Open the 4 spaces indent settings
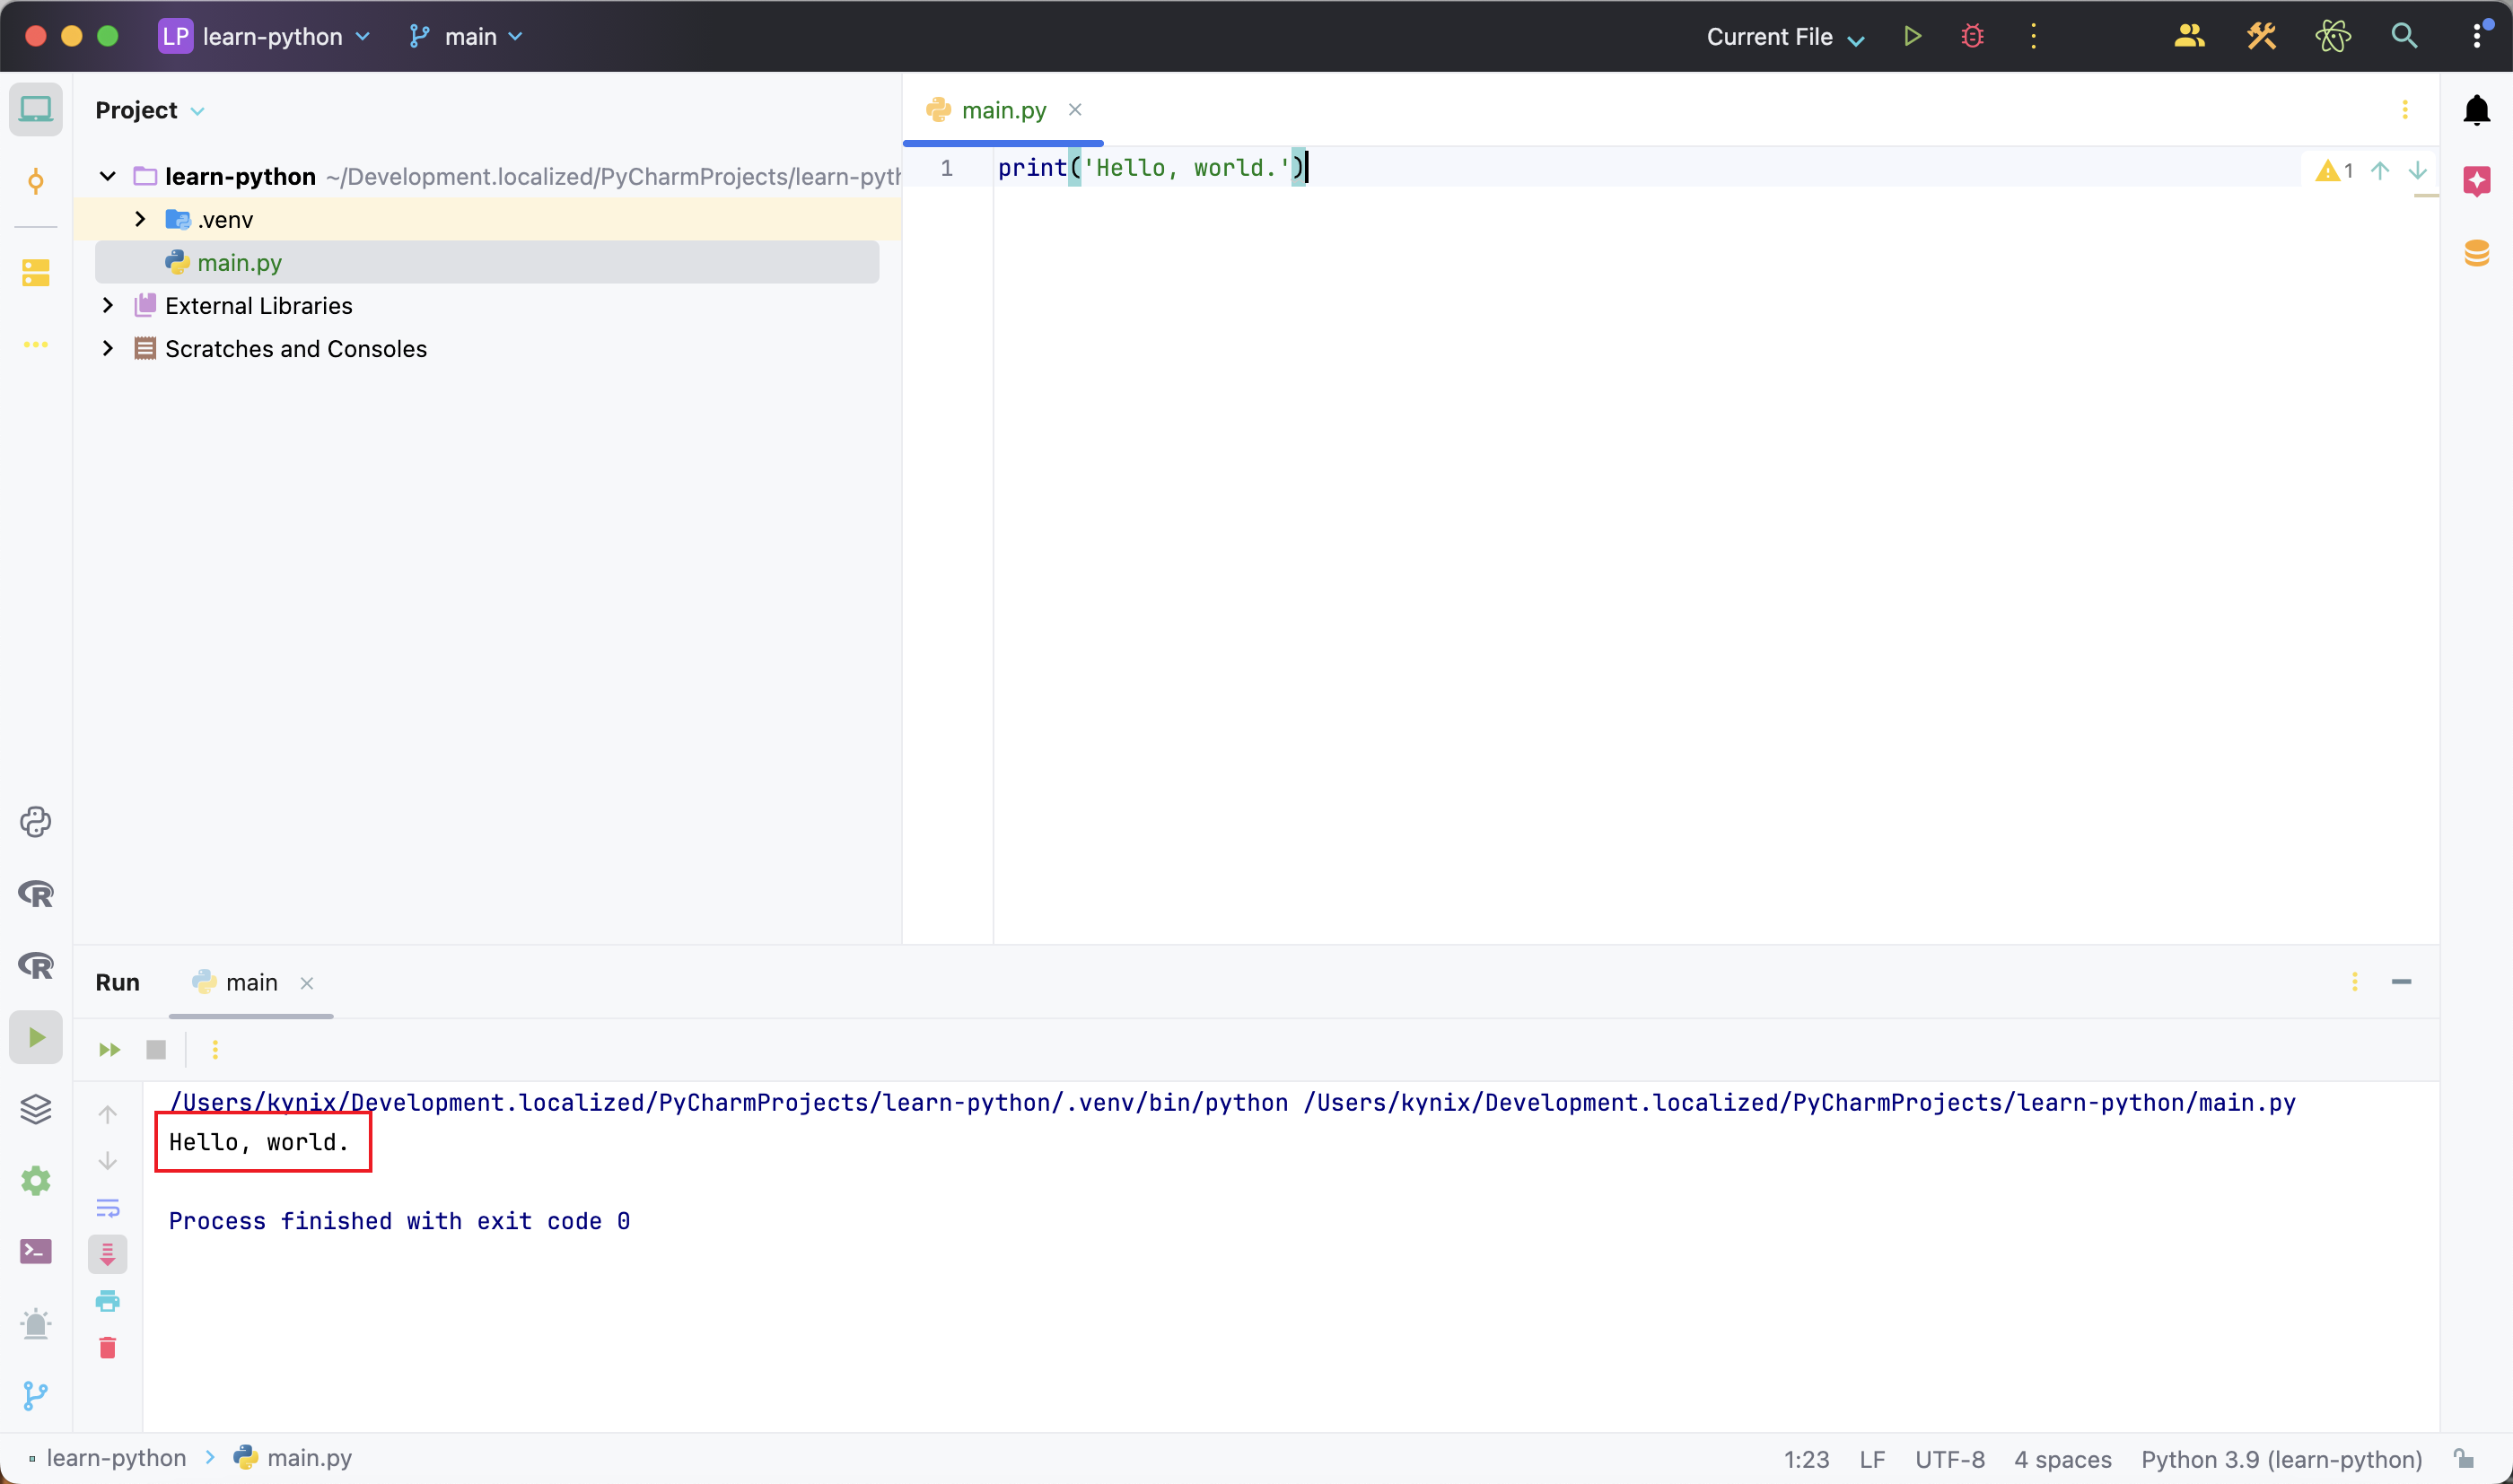The width and height of the screenshot is (2513, 1484). (2062, 1459)
